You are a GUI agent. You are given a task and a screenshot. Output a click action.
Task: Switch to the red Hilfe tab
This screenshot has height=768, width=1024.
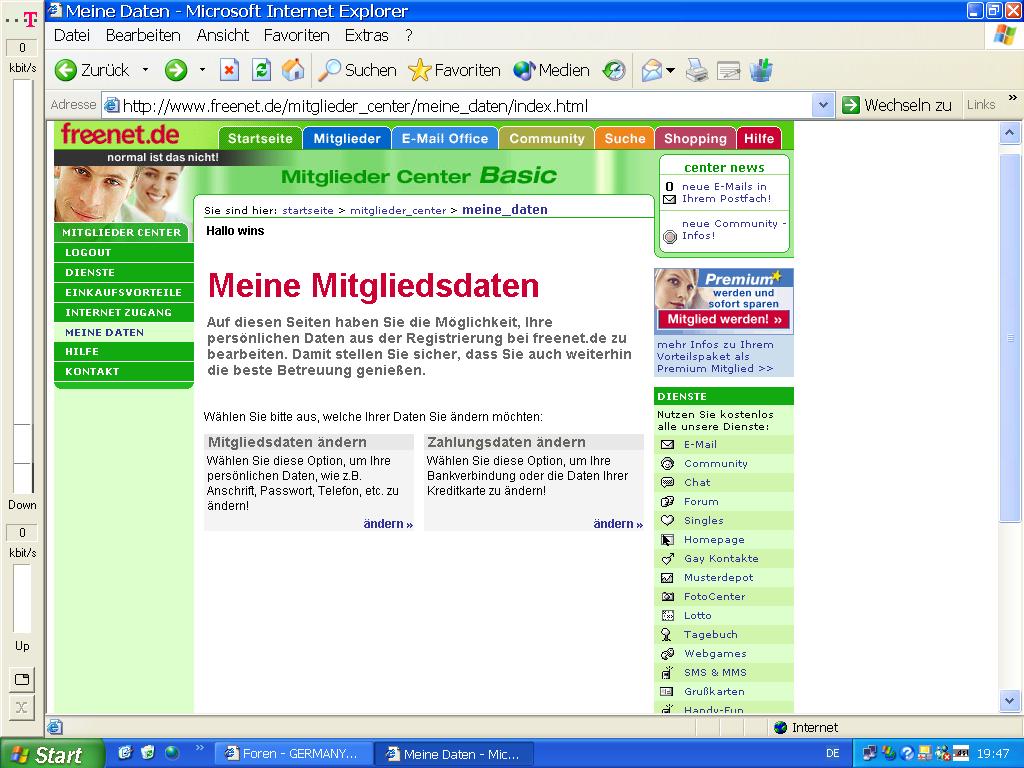pyautogui.click(x=759, y=138)
